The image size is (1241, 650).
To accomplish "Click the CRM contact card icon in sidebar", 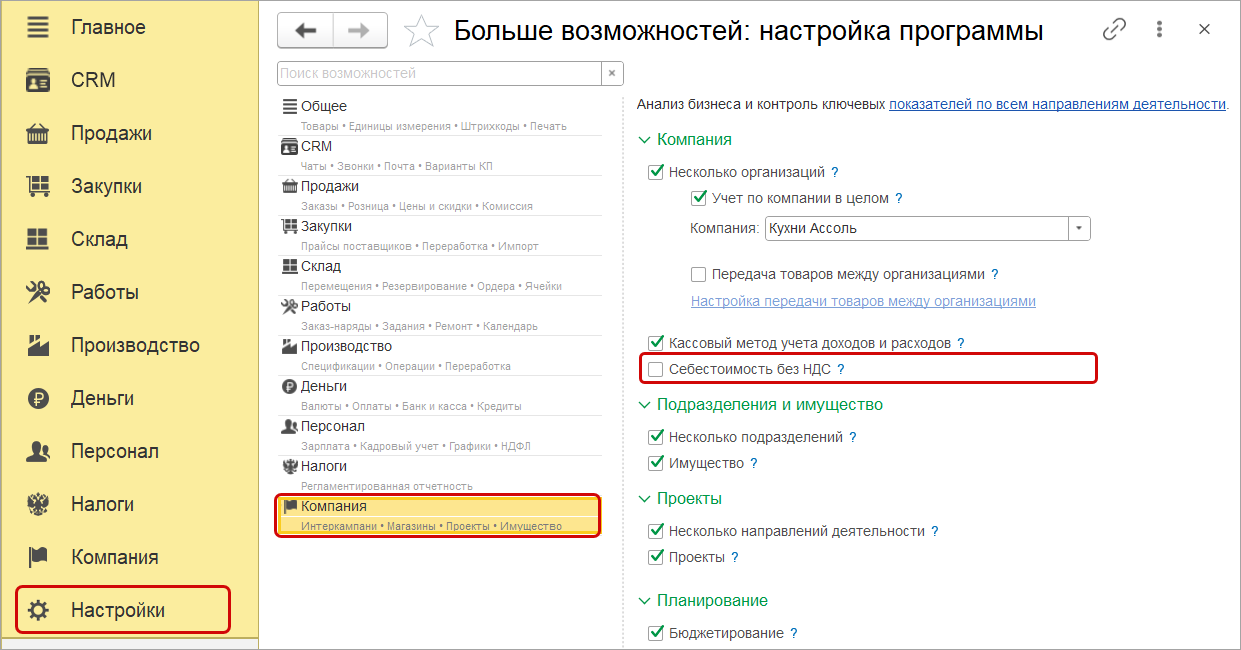I will click(x=38, y=80).
